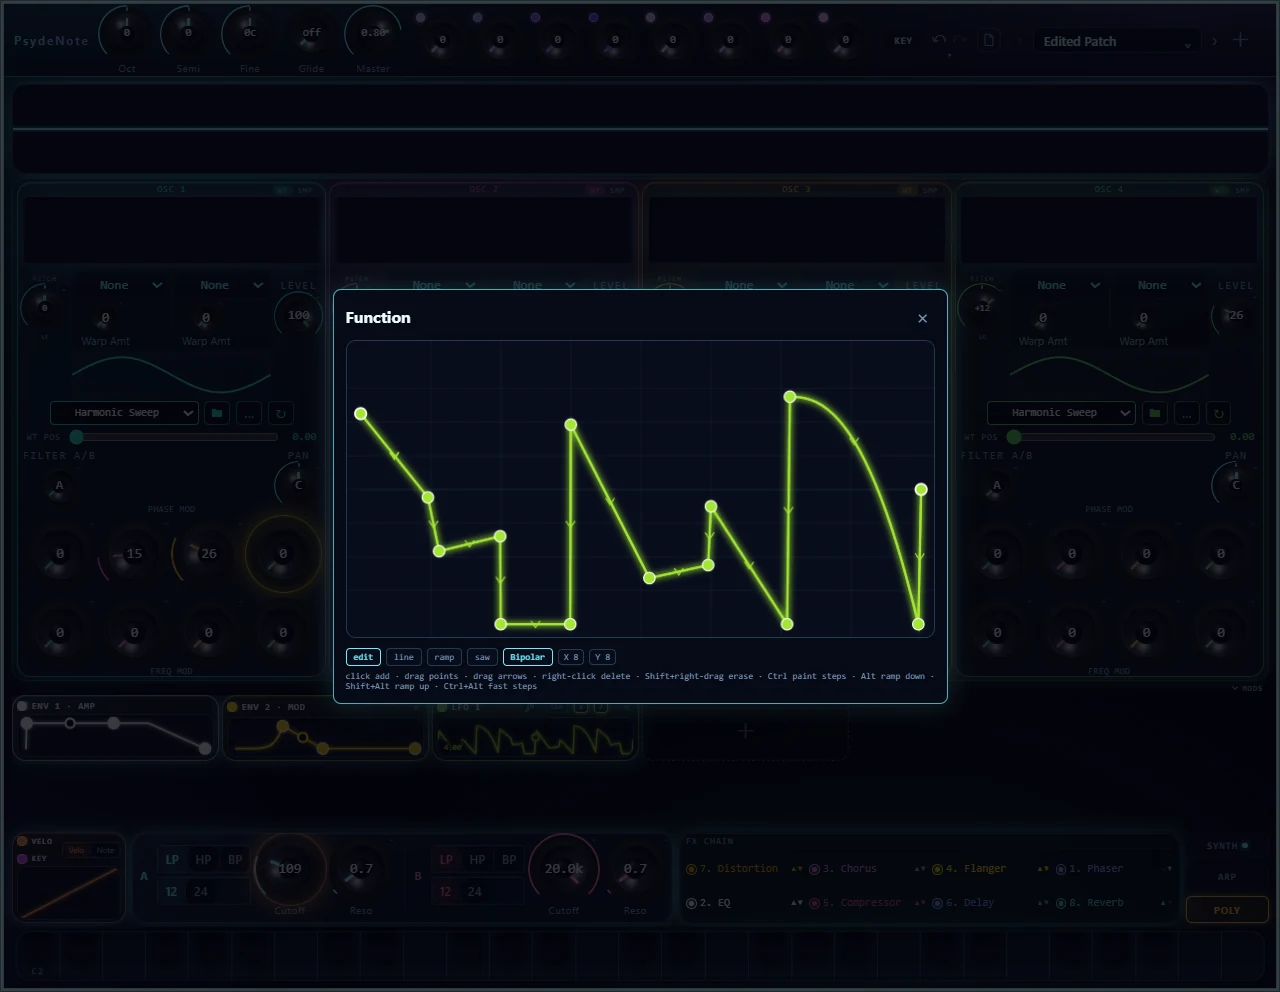Toggle the Phaser effect power icon
Screen dimensions: 1280x992
(x=1060, y=869)
